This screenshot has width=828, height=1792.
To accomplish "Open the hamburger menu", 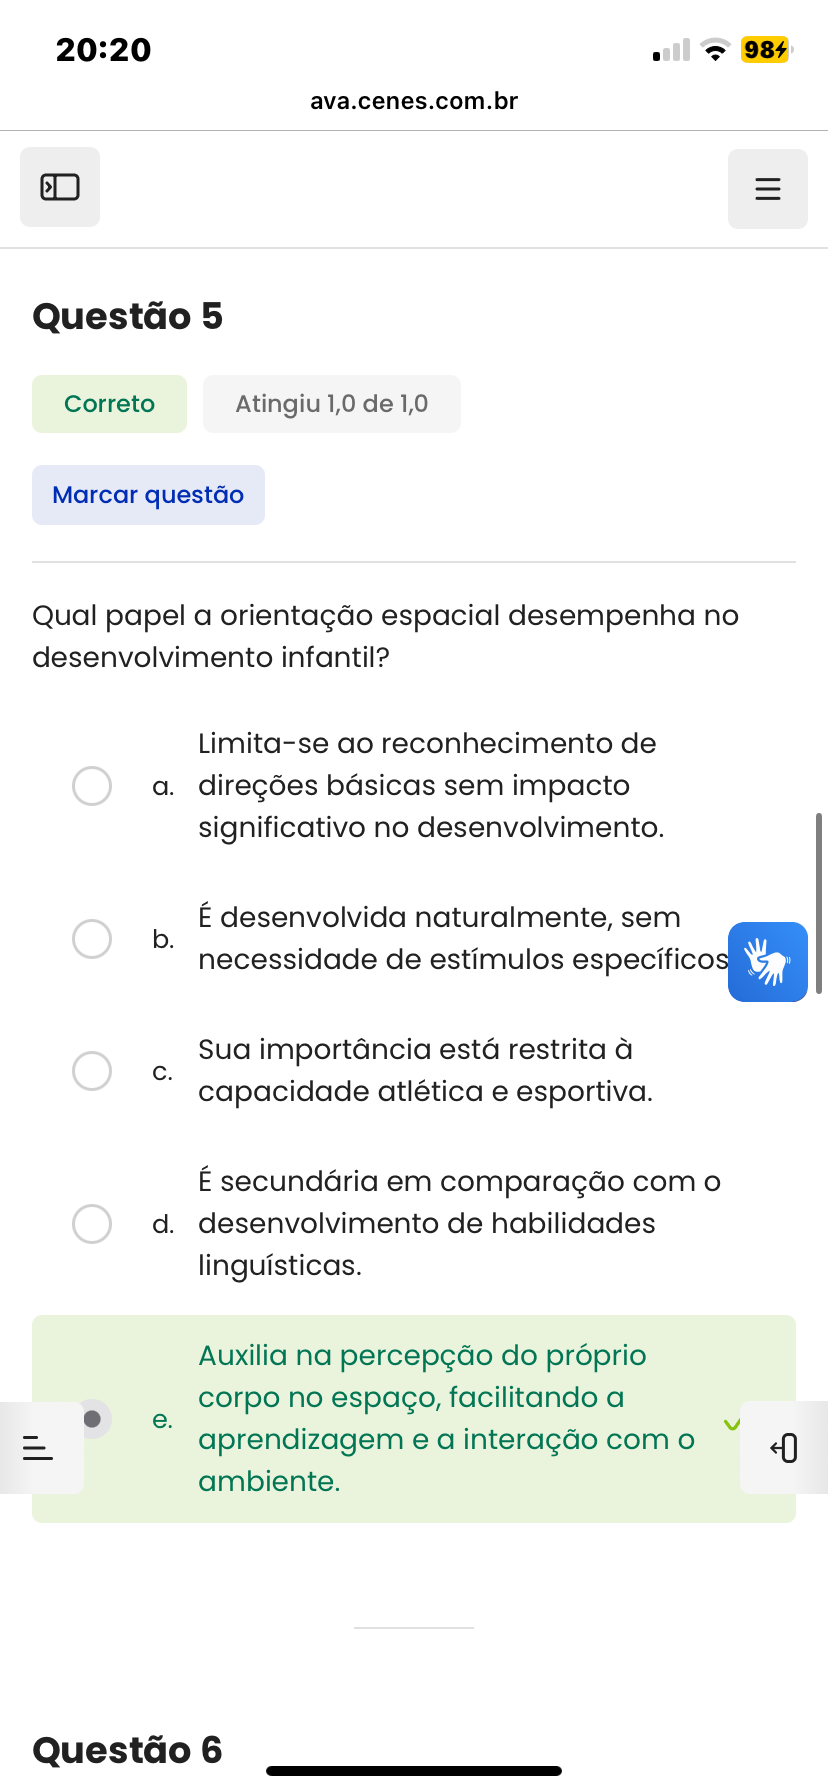I will [767, 189].
